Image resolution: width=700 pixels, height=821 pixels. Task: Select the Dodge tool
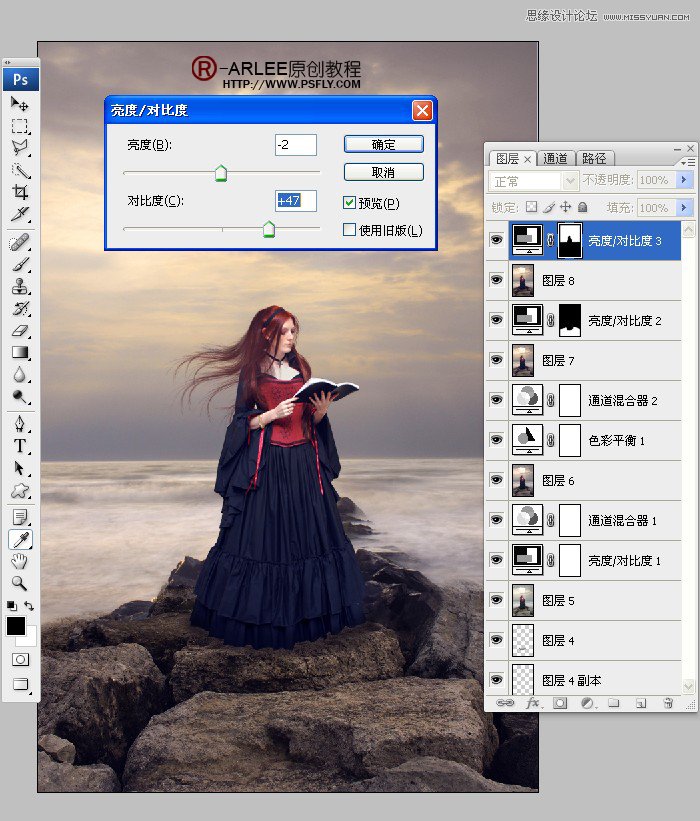20,397
